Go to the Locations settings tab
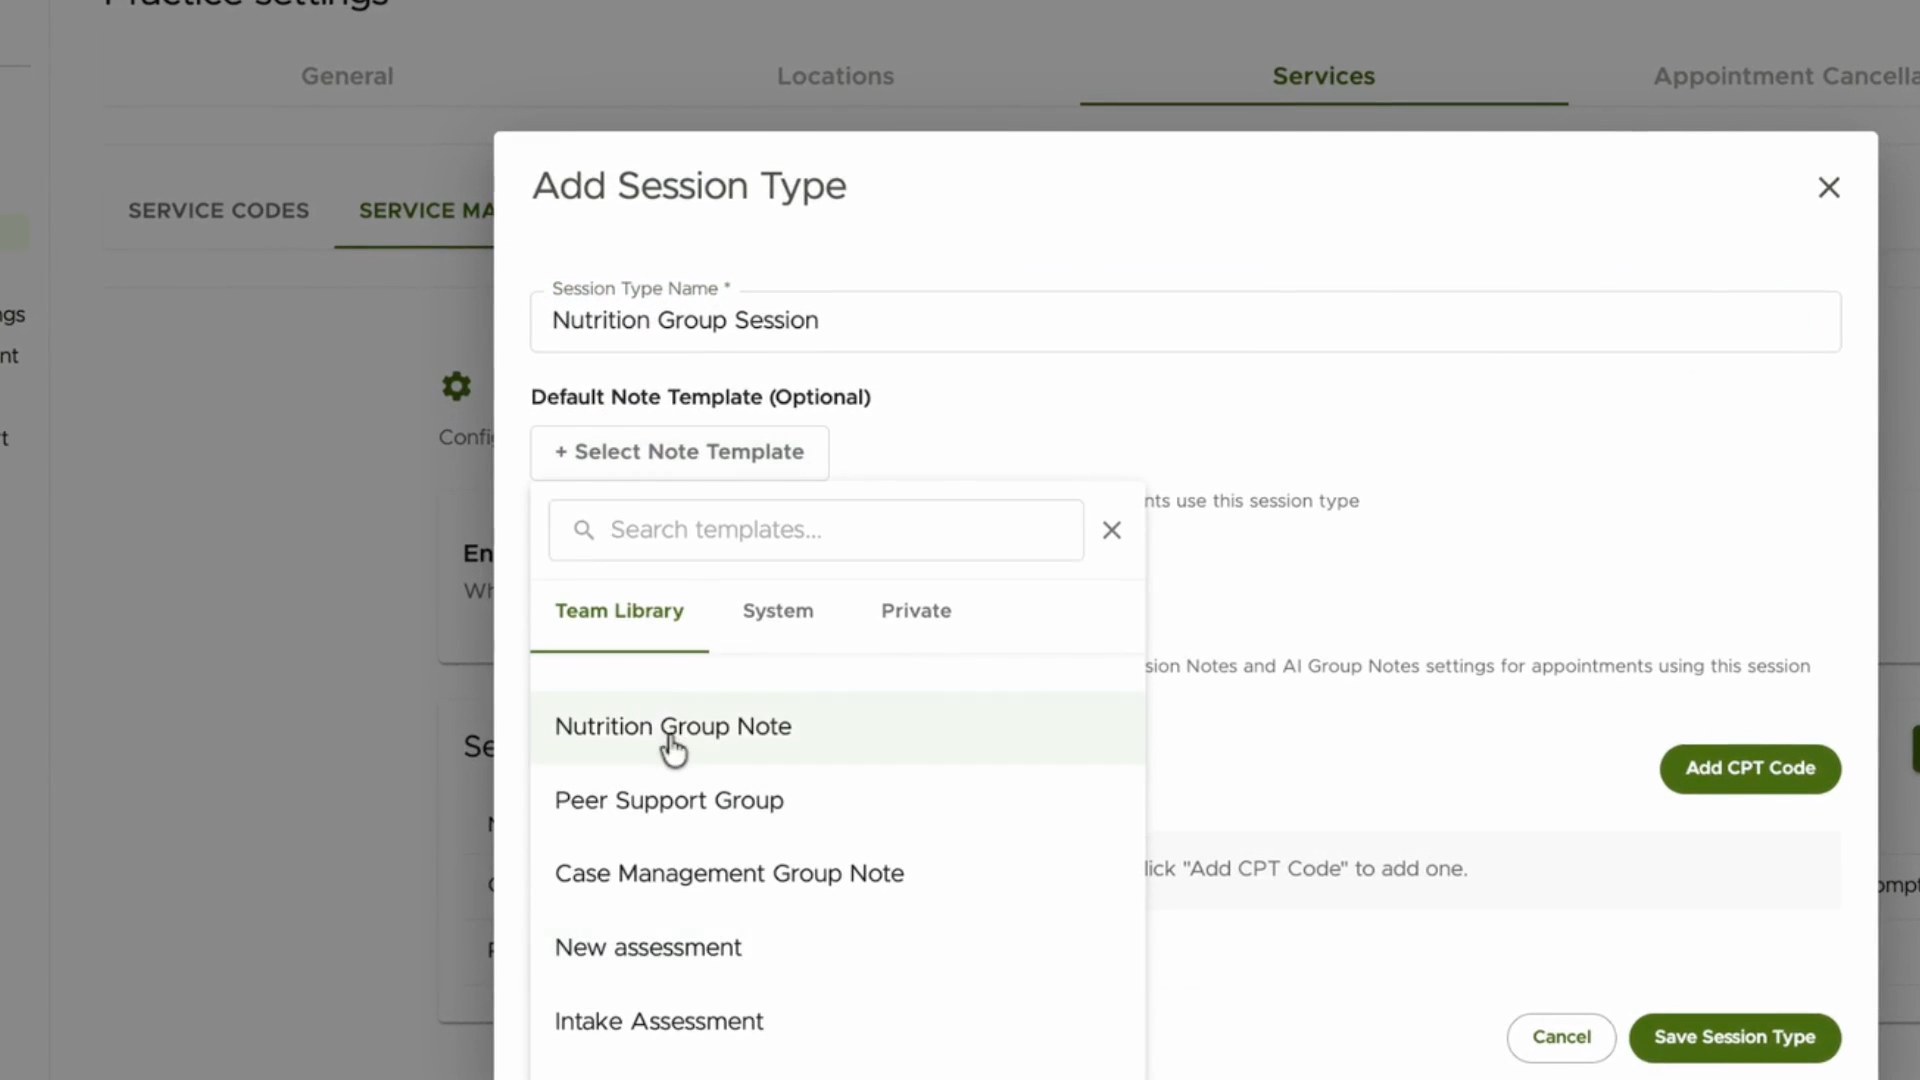The height and width of the screenshot is (1080, 1920). coord(835,76)
